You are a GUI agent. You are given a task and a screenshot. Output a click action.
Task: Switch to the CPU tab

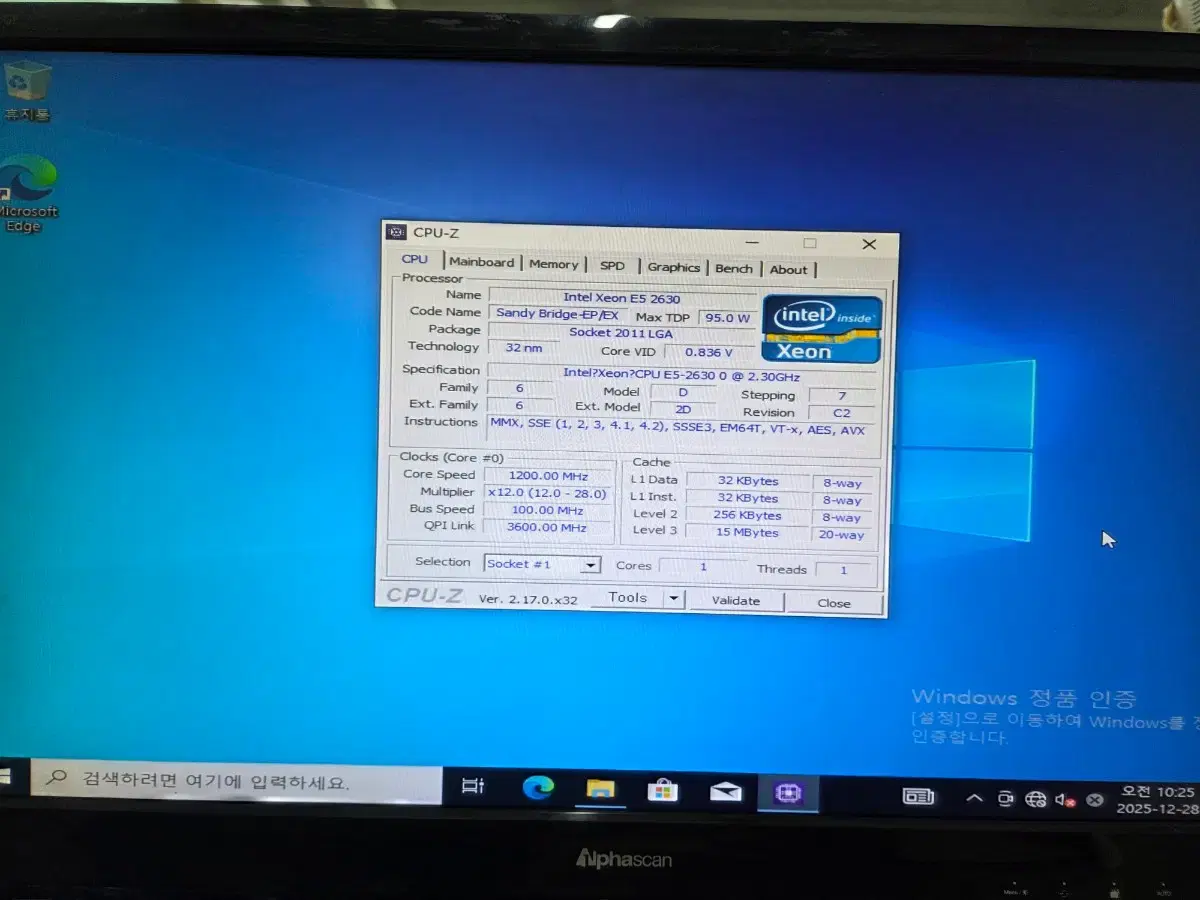414,259
